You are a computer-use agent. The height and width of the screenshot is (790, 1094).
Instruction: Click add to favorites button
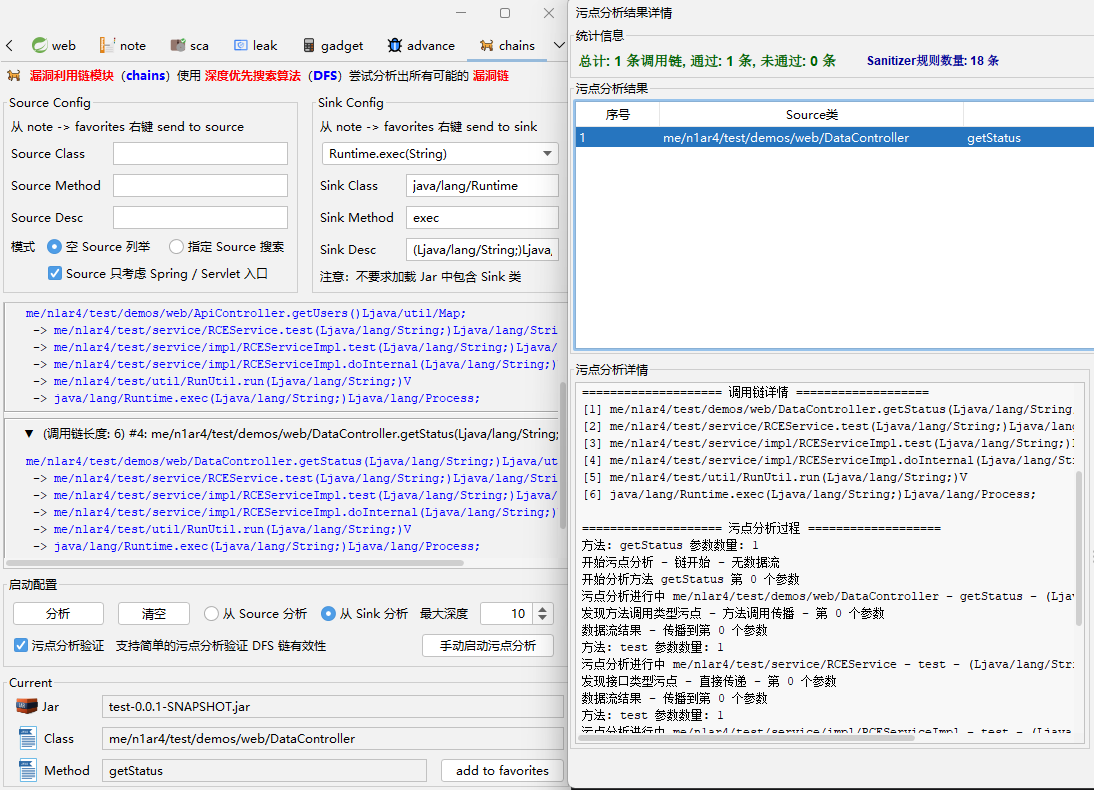point(502,770)
